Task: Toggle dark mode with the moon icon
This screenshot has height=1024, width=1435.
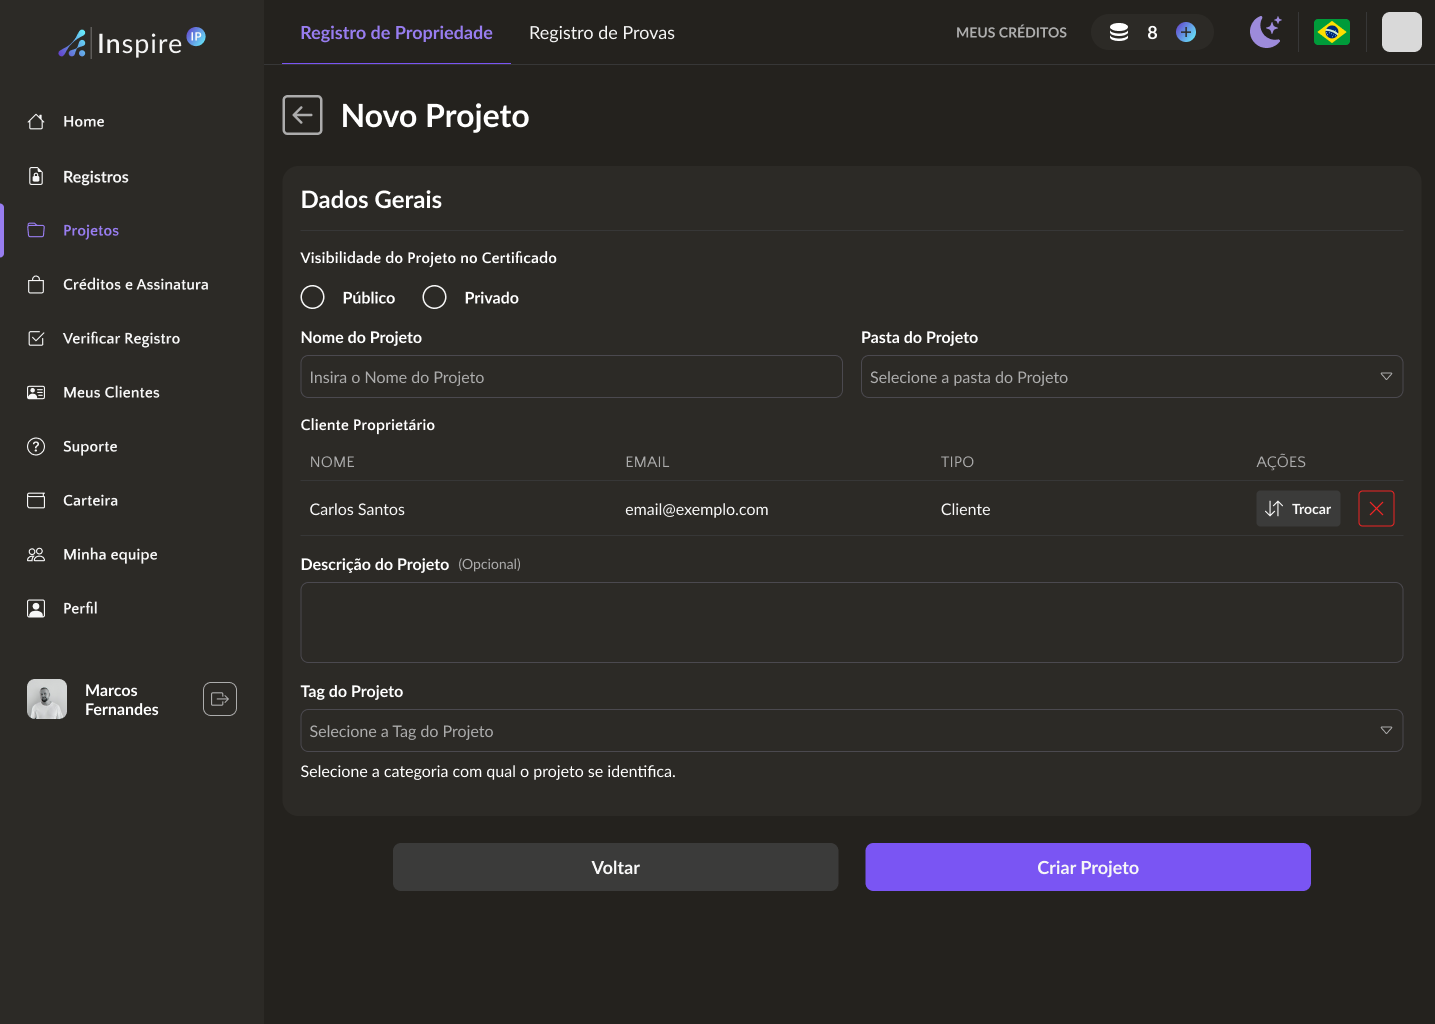Action: (x=1265, y=32)
